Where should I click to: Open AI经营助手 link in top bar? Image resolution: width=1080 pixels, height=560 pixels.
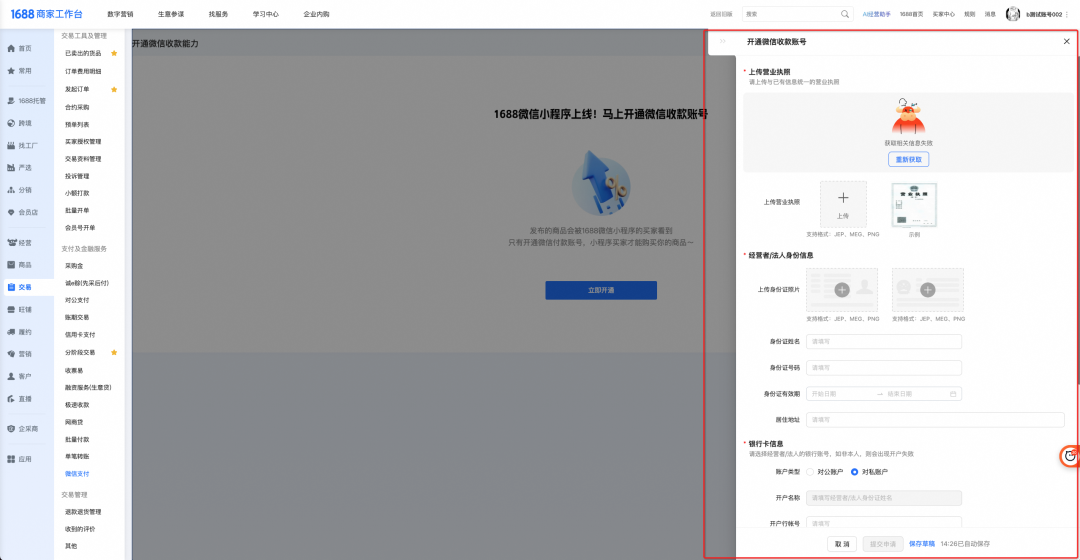[x=877, y=14]
